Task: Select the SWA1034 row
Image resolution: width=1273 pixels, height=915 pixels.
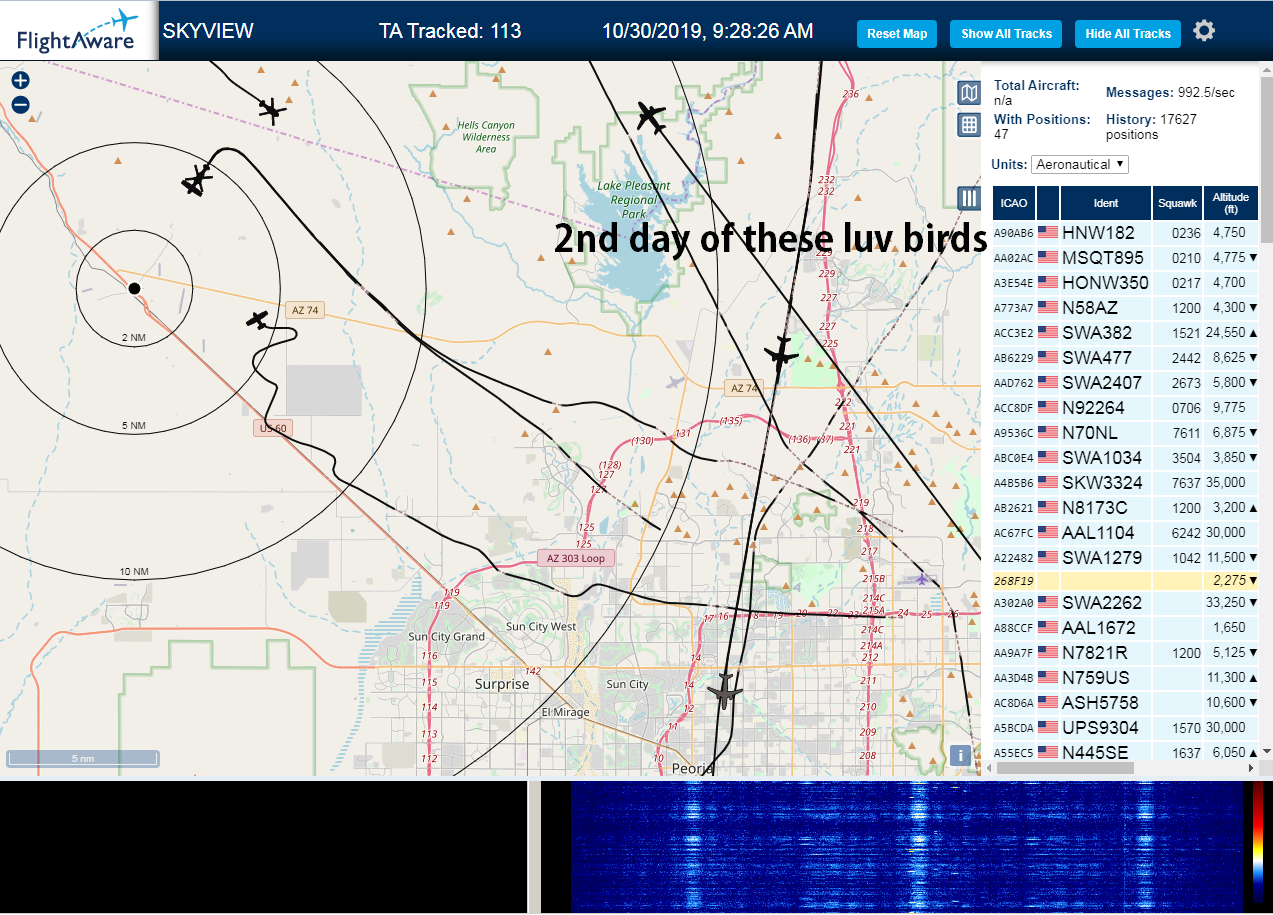Action: pos(1126,458)
